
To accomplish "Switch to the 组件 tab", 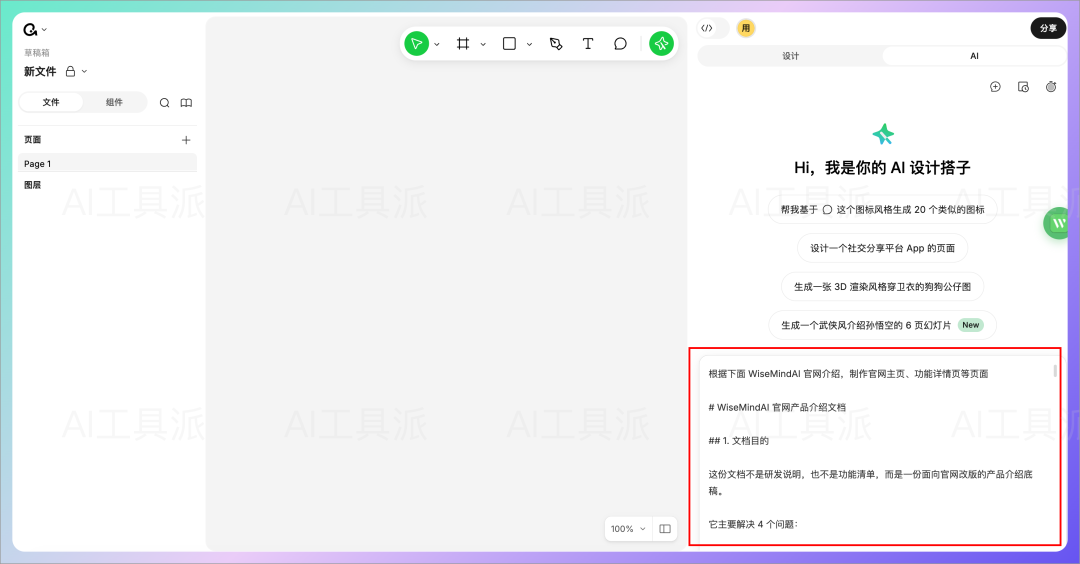I will 114,102.
